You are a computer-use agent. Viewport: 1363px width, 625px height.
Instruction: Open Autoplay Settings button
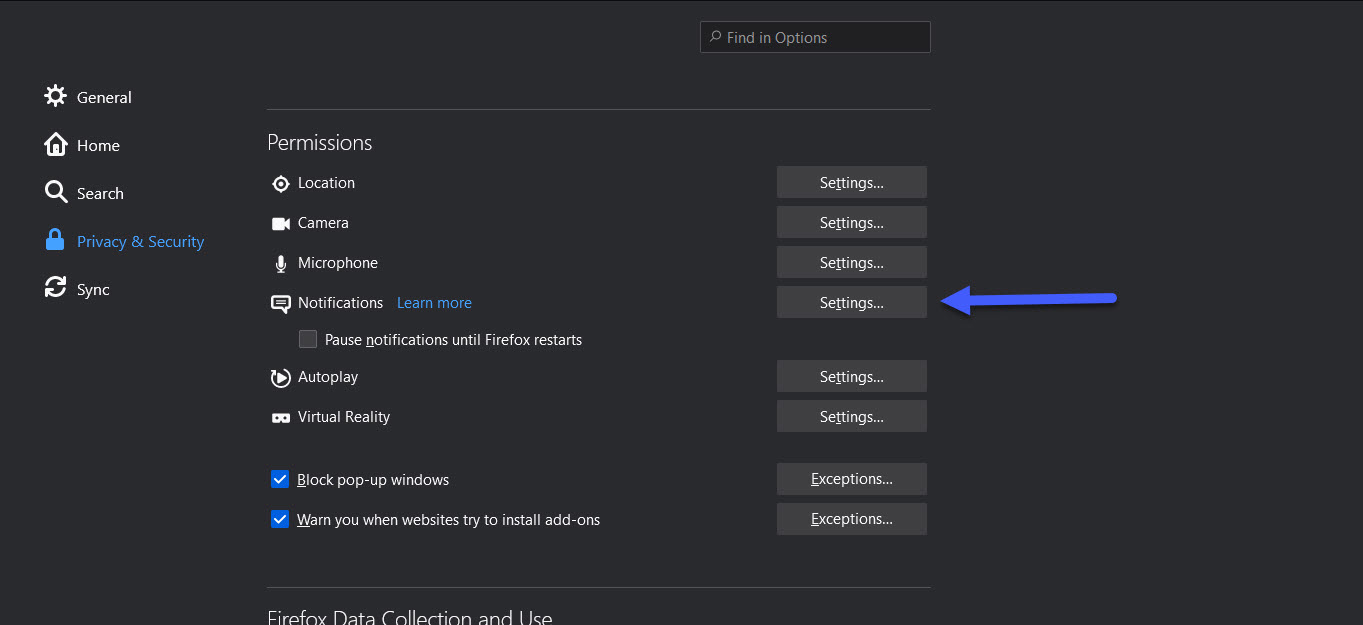(x=852, y=376)
